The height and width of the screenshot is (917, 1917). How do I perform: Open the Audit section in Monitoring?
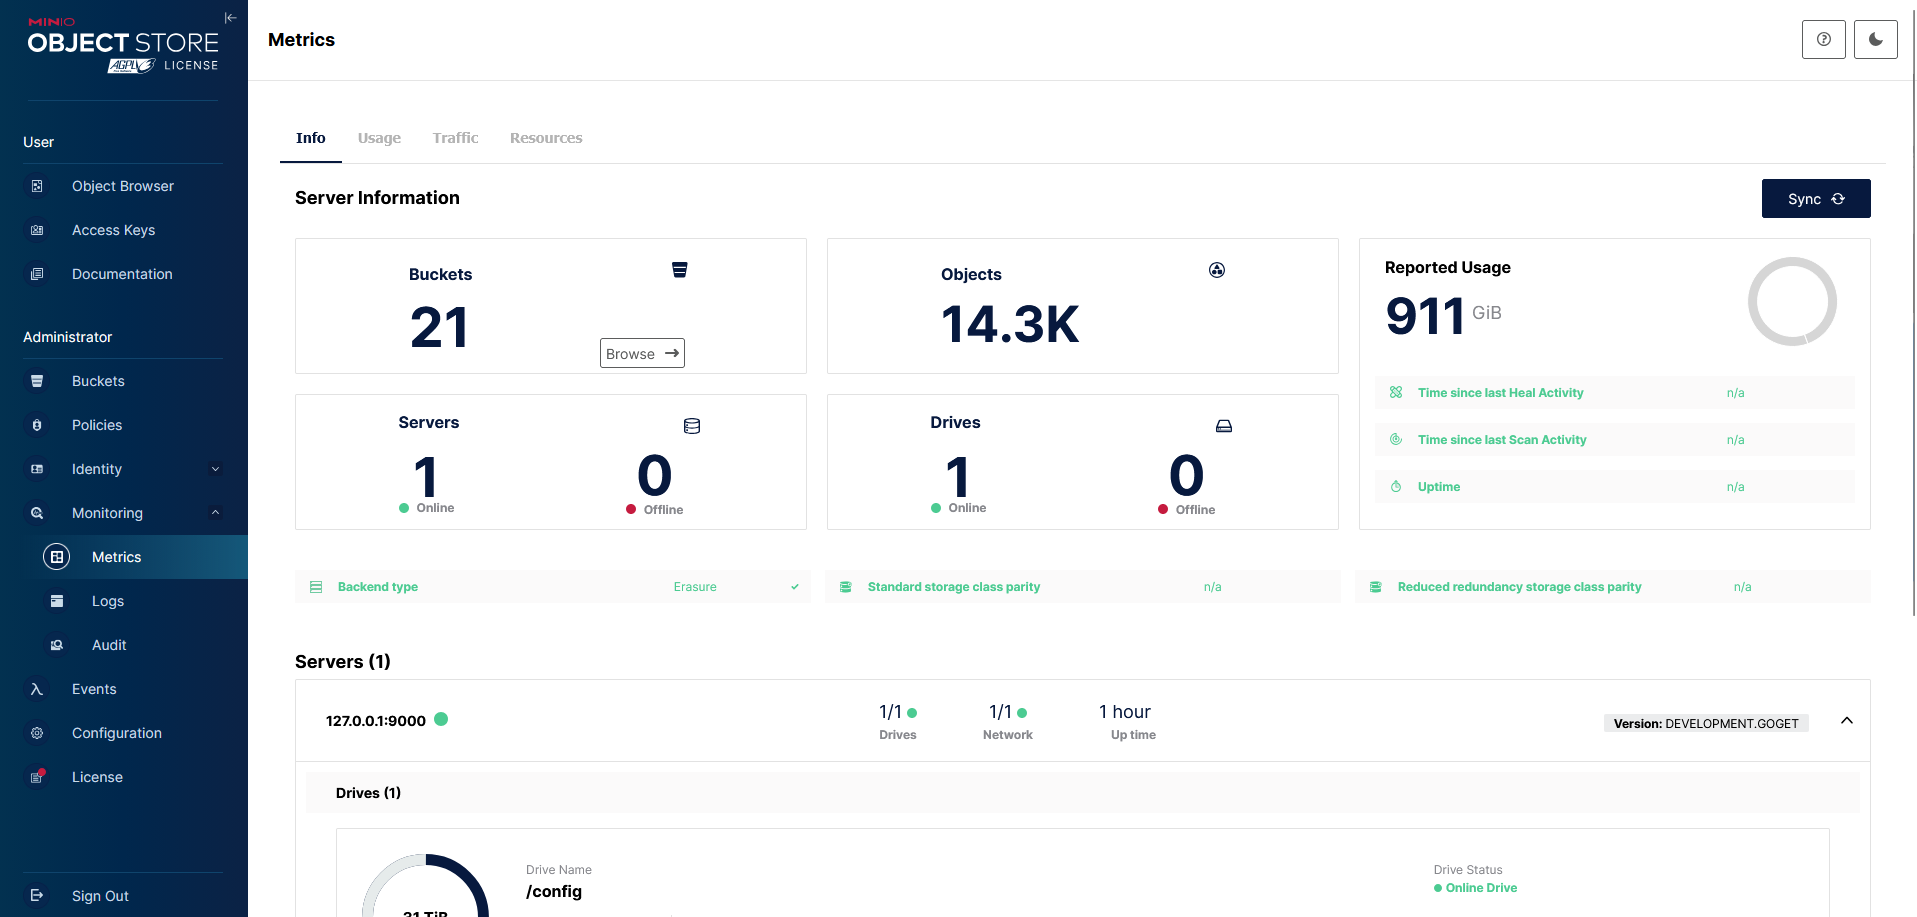[108, 645]
